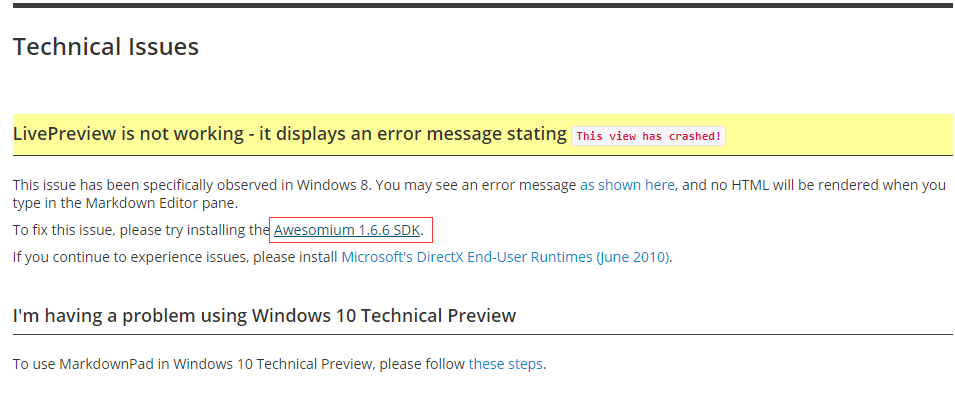955x411 pixels.
Task: Open the "as shown here" link
Action: pyautogui.click(x=627, y=184)
